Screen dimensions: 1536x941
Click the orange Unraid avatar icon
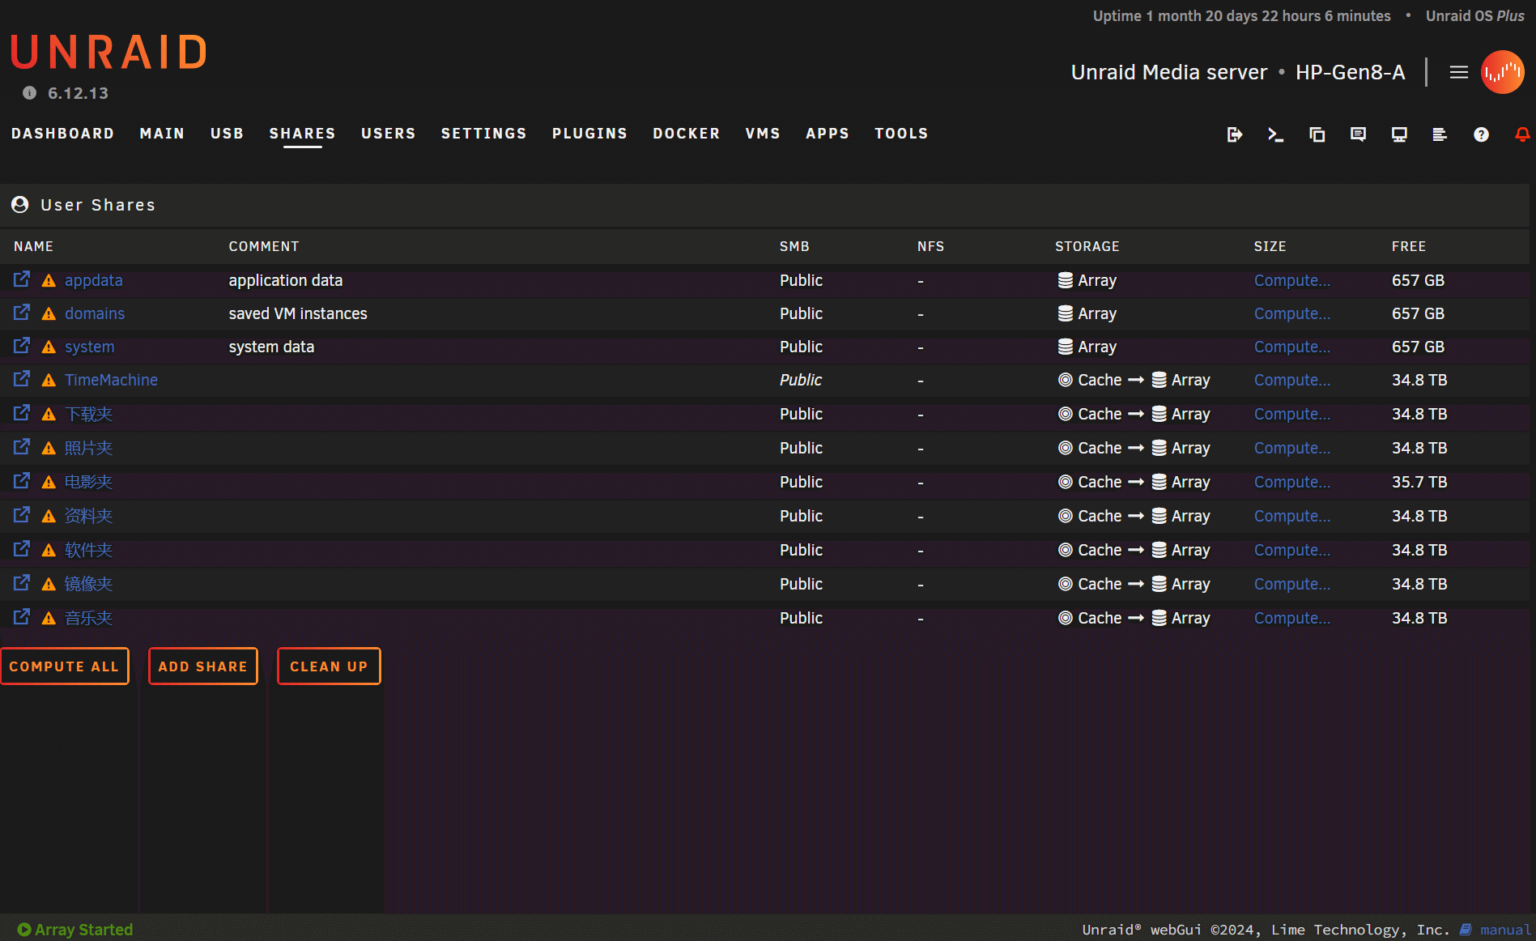tap(1502, 72)
